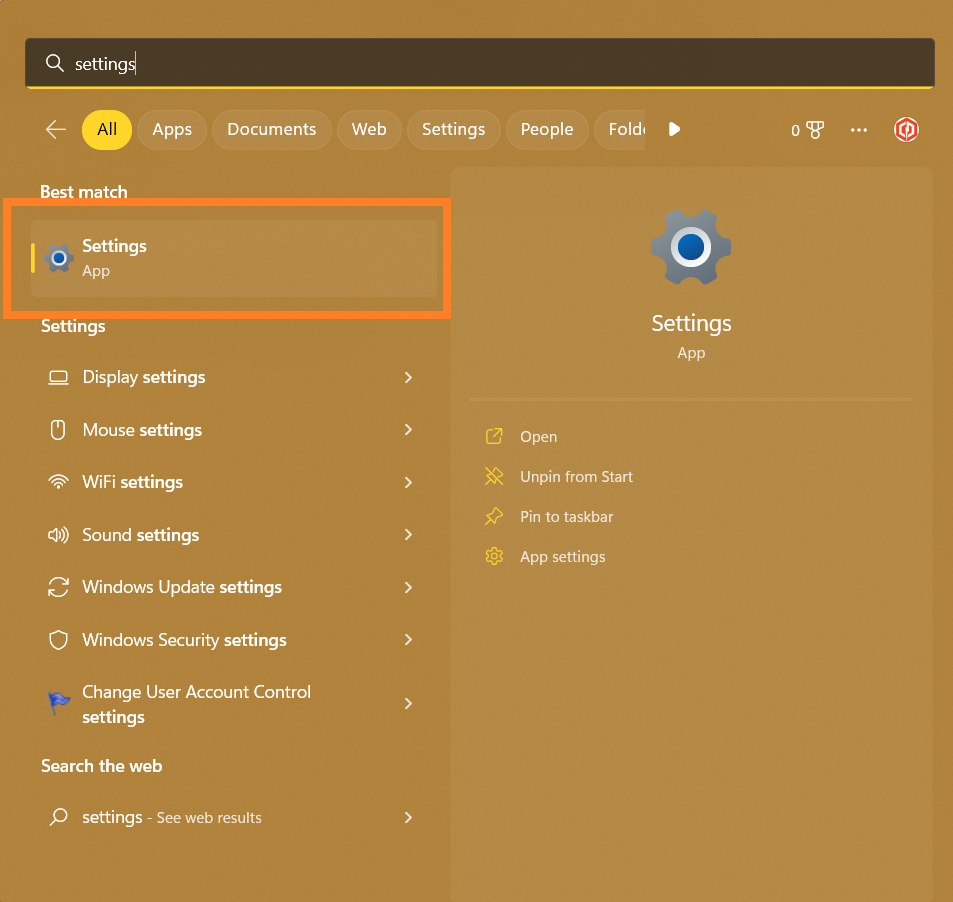Click the back arrow icon
953x902 pixels.
click(x=56, y=129)
